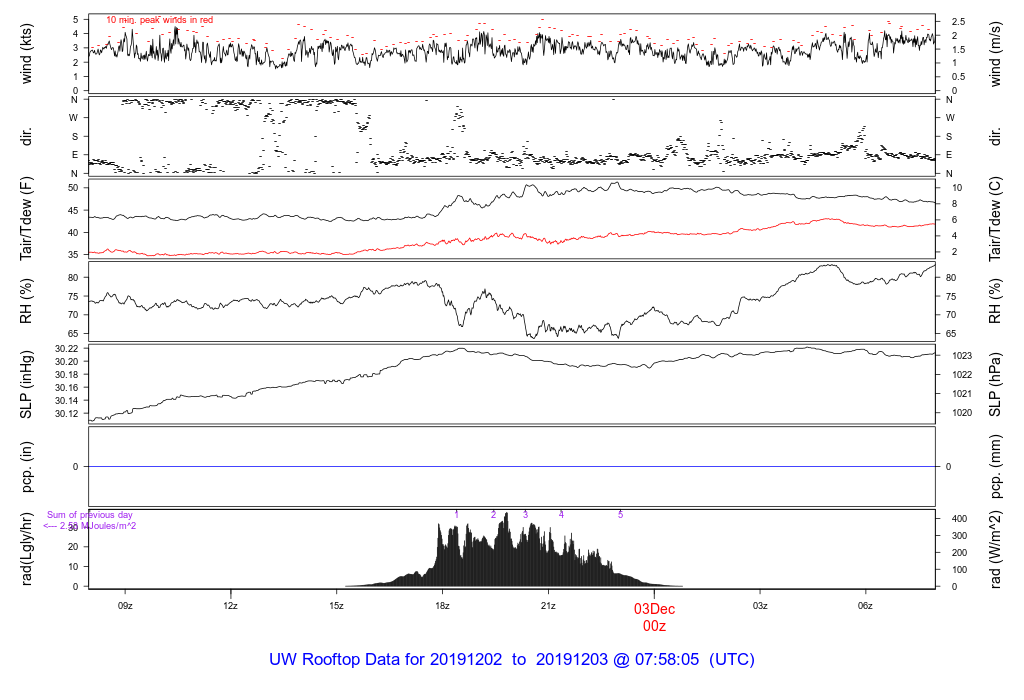Click the purple hour marker '4' in radiation panel
The width and height of the screenshot is (1024, 700).
point(561,515)
